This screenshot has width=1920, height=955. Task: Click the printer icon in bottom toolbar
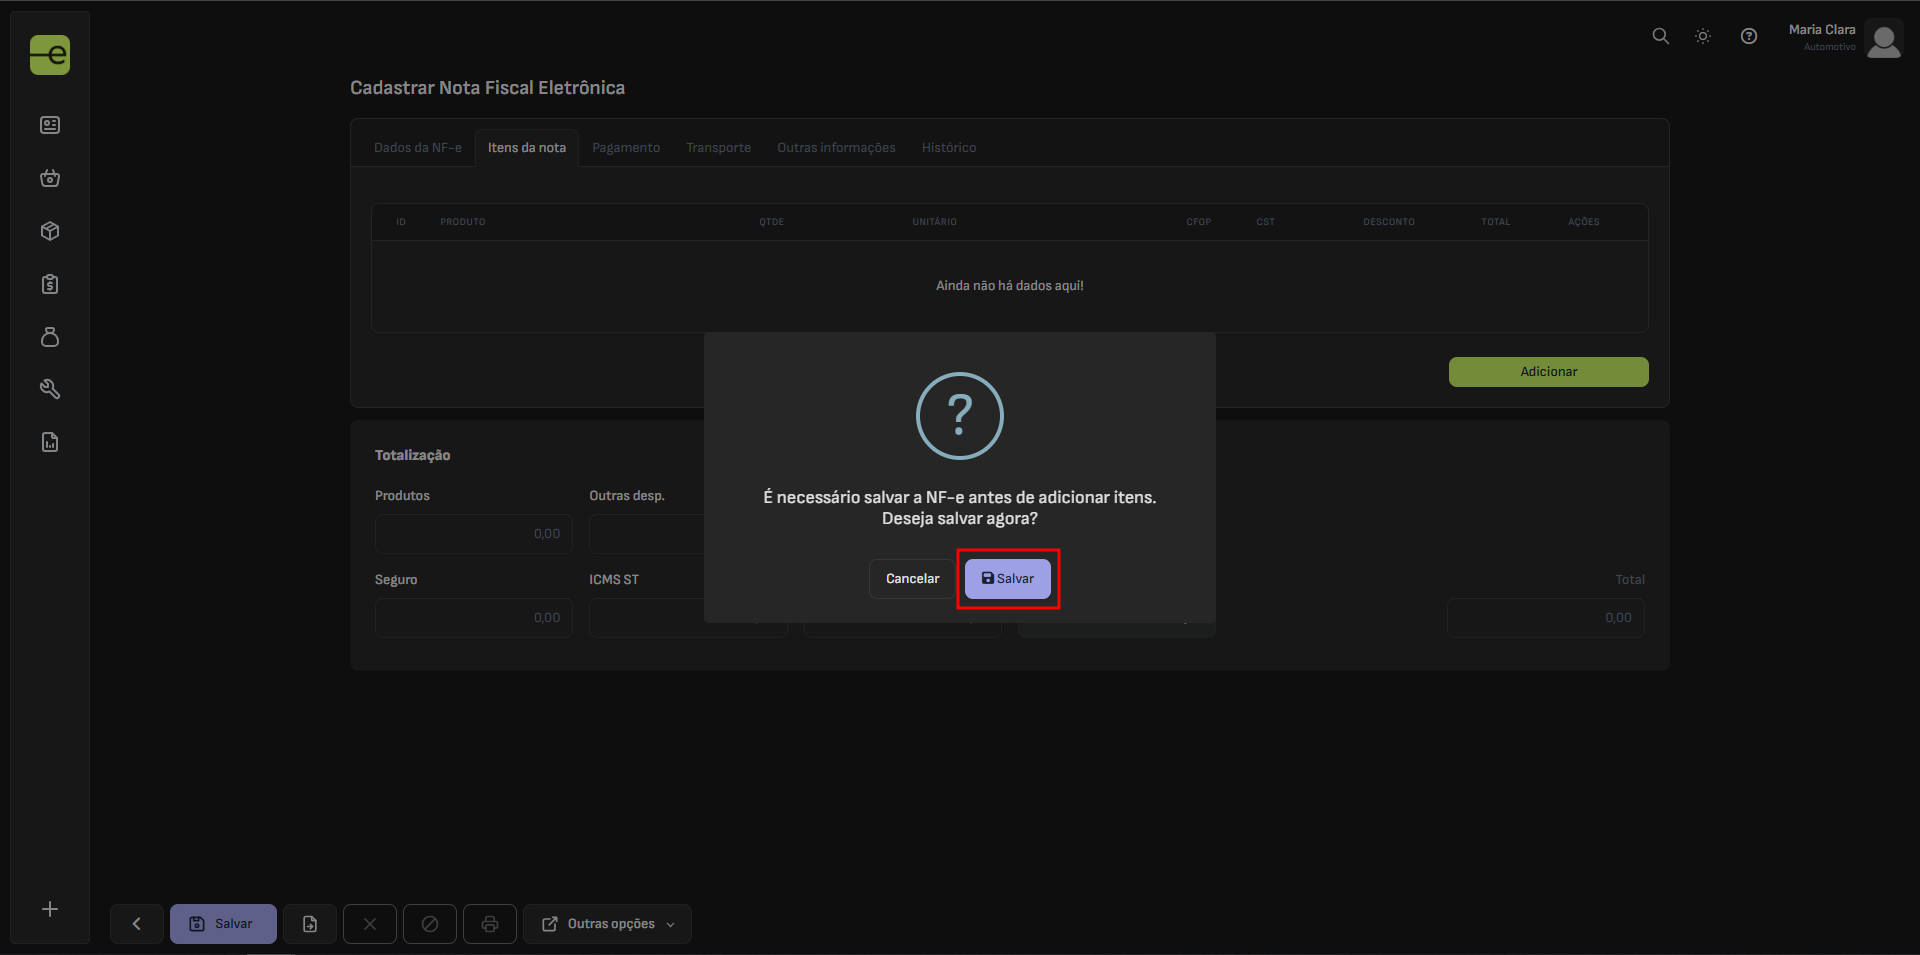click(x=490, y=924)
